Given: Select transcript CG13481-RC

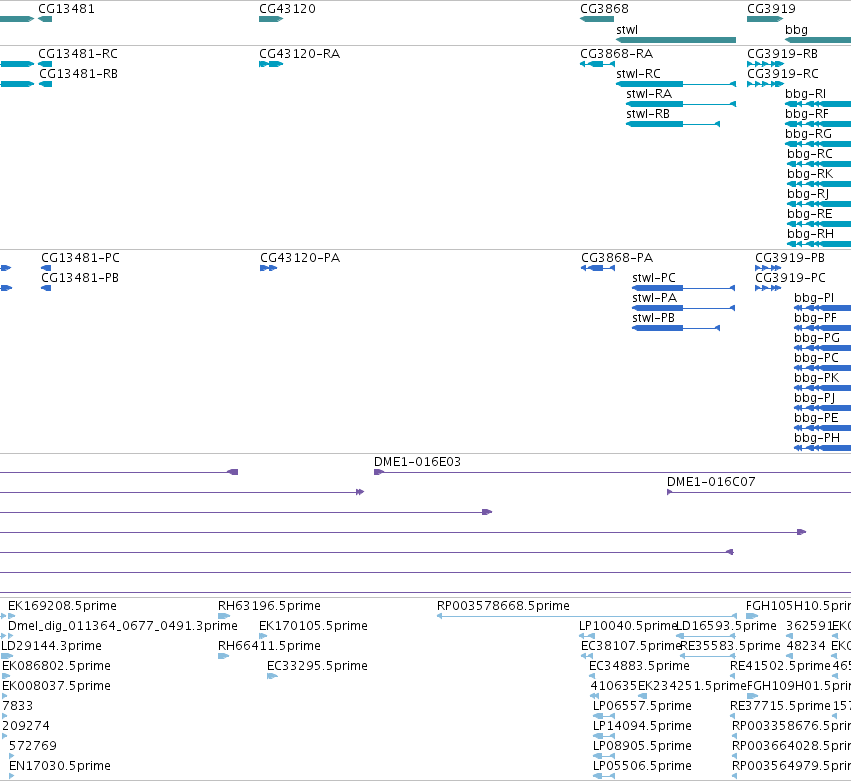Looking at the screenshot, I should coord(78,54).
